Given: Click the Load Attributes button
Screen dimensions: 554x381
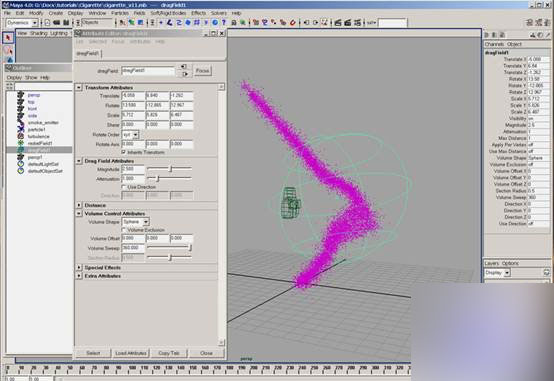Looking at the screenshot, I should click(x=131, y=353).
